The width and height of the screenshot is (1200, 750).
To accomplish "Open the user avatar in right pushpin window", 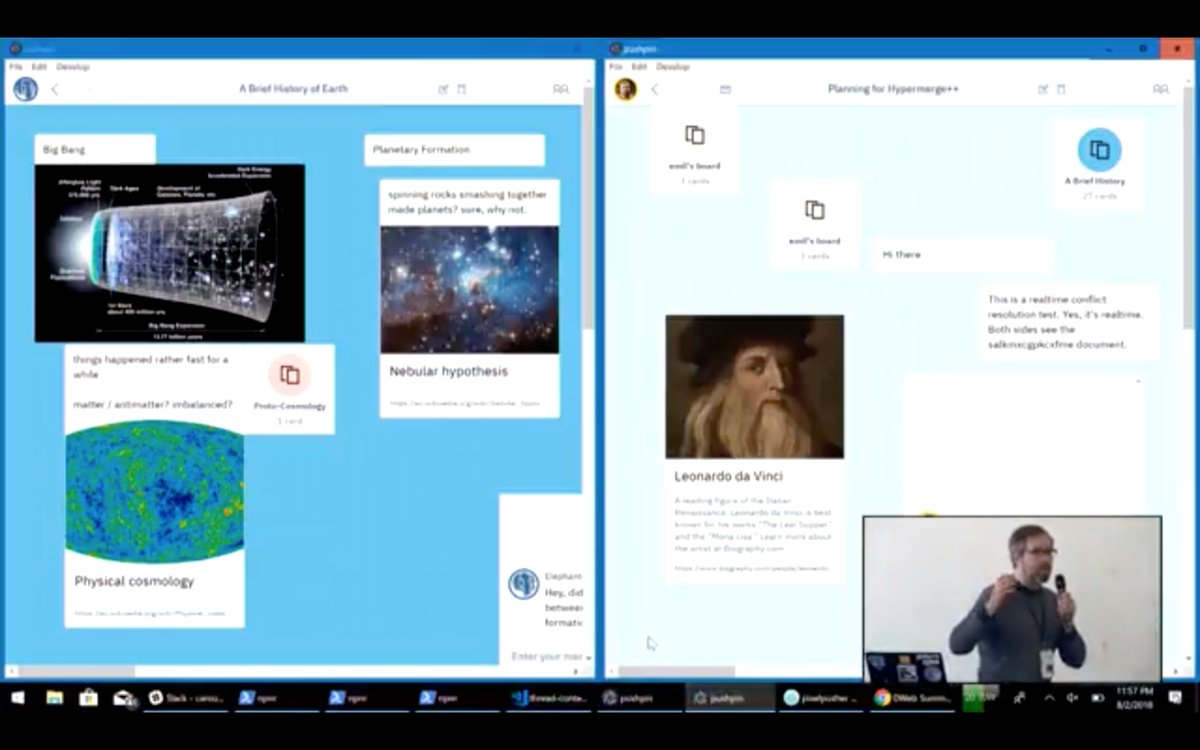I will (626, 89).
